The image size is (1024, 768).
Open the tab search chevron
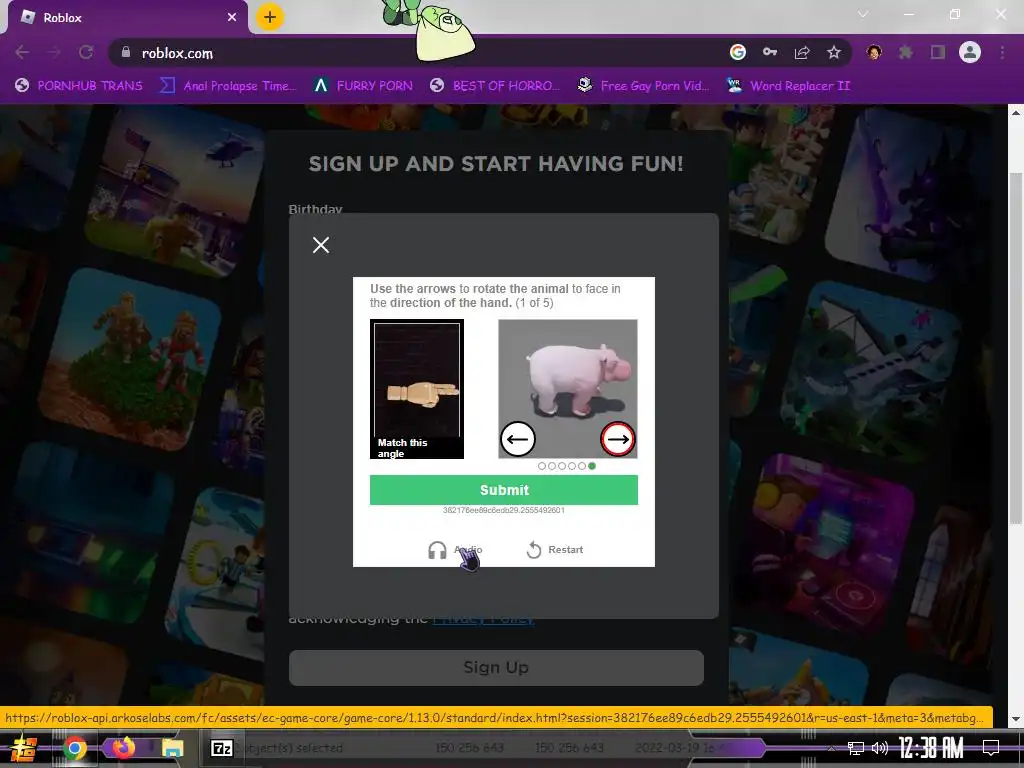coord(863,14)
